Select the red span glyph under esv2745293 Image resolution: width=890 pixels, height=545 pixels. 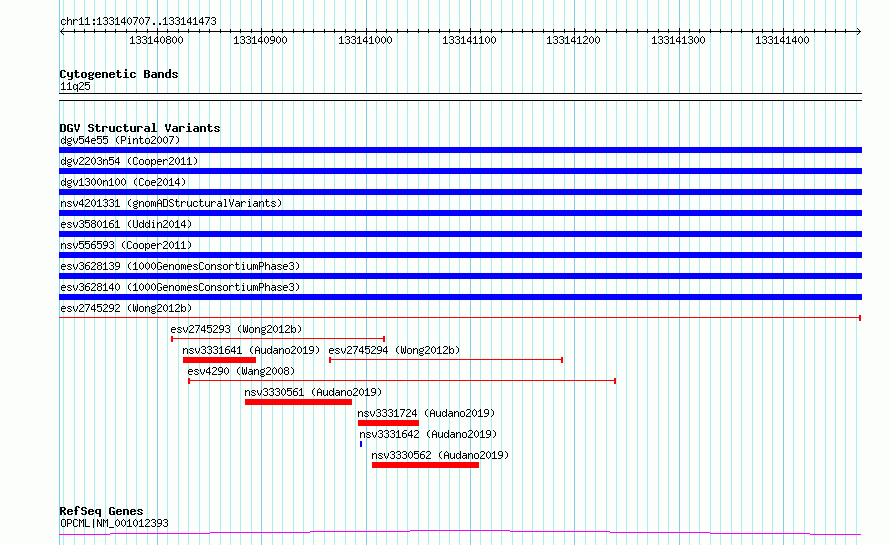pos(278,339)
